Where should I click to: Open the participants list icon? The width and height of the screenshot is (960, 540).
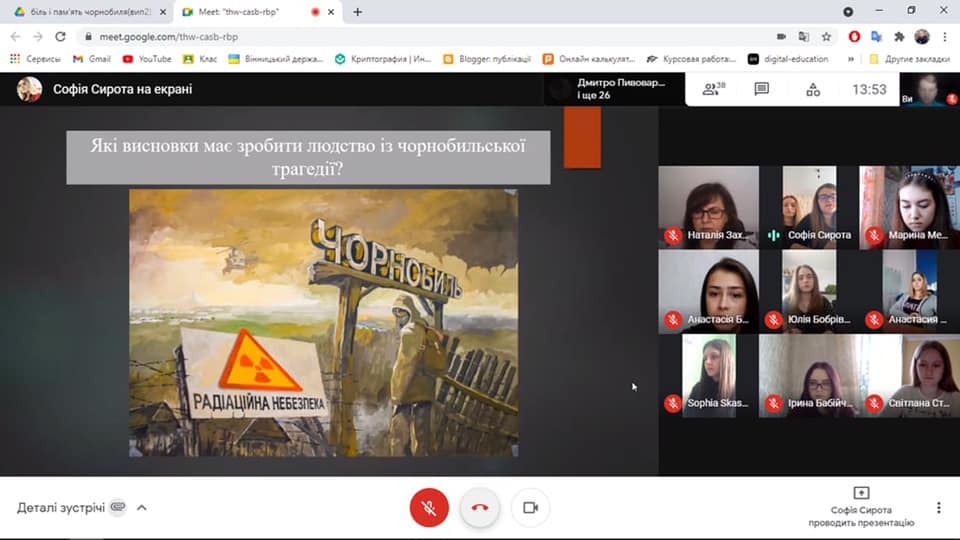tap(713, 89)
